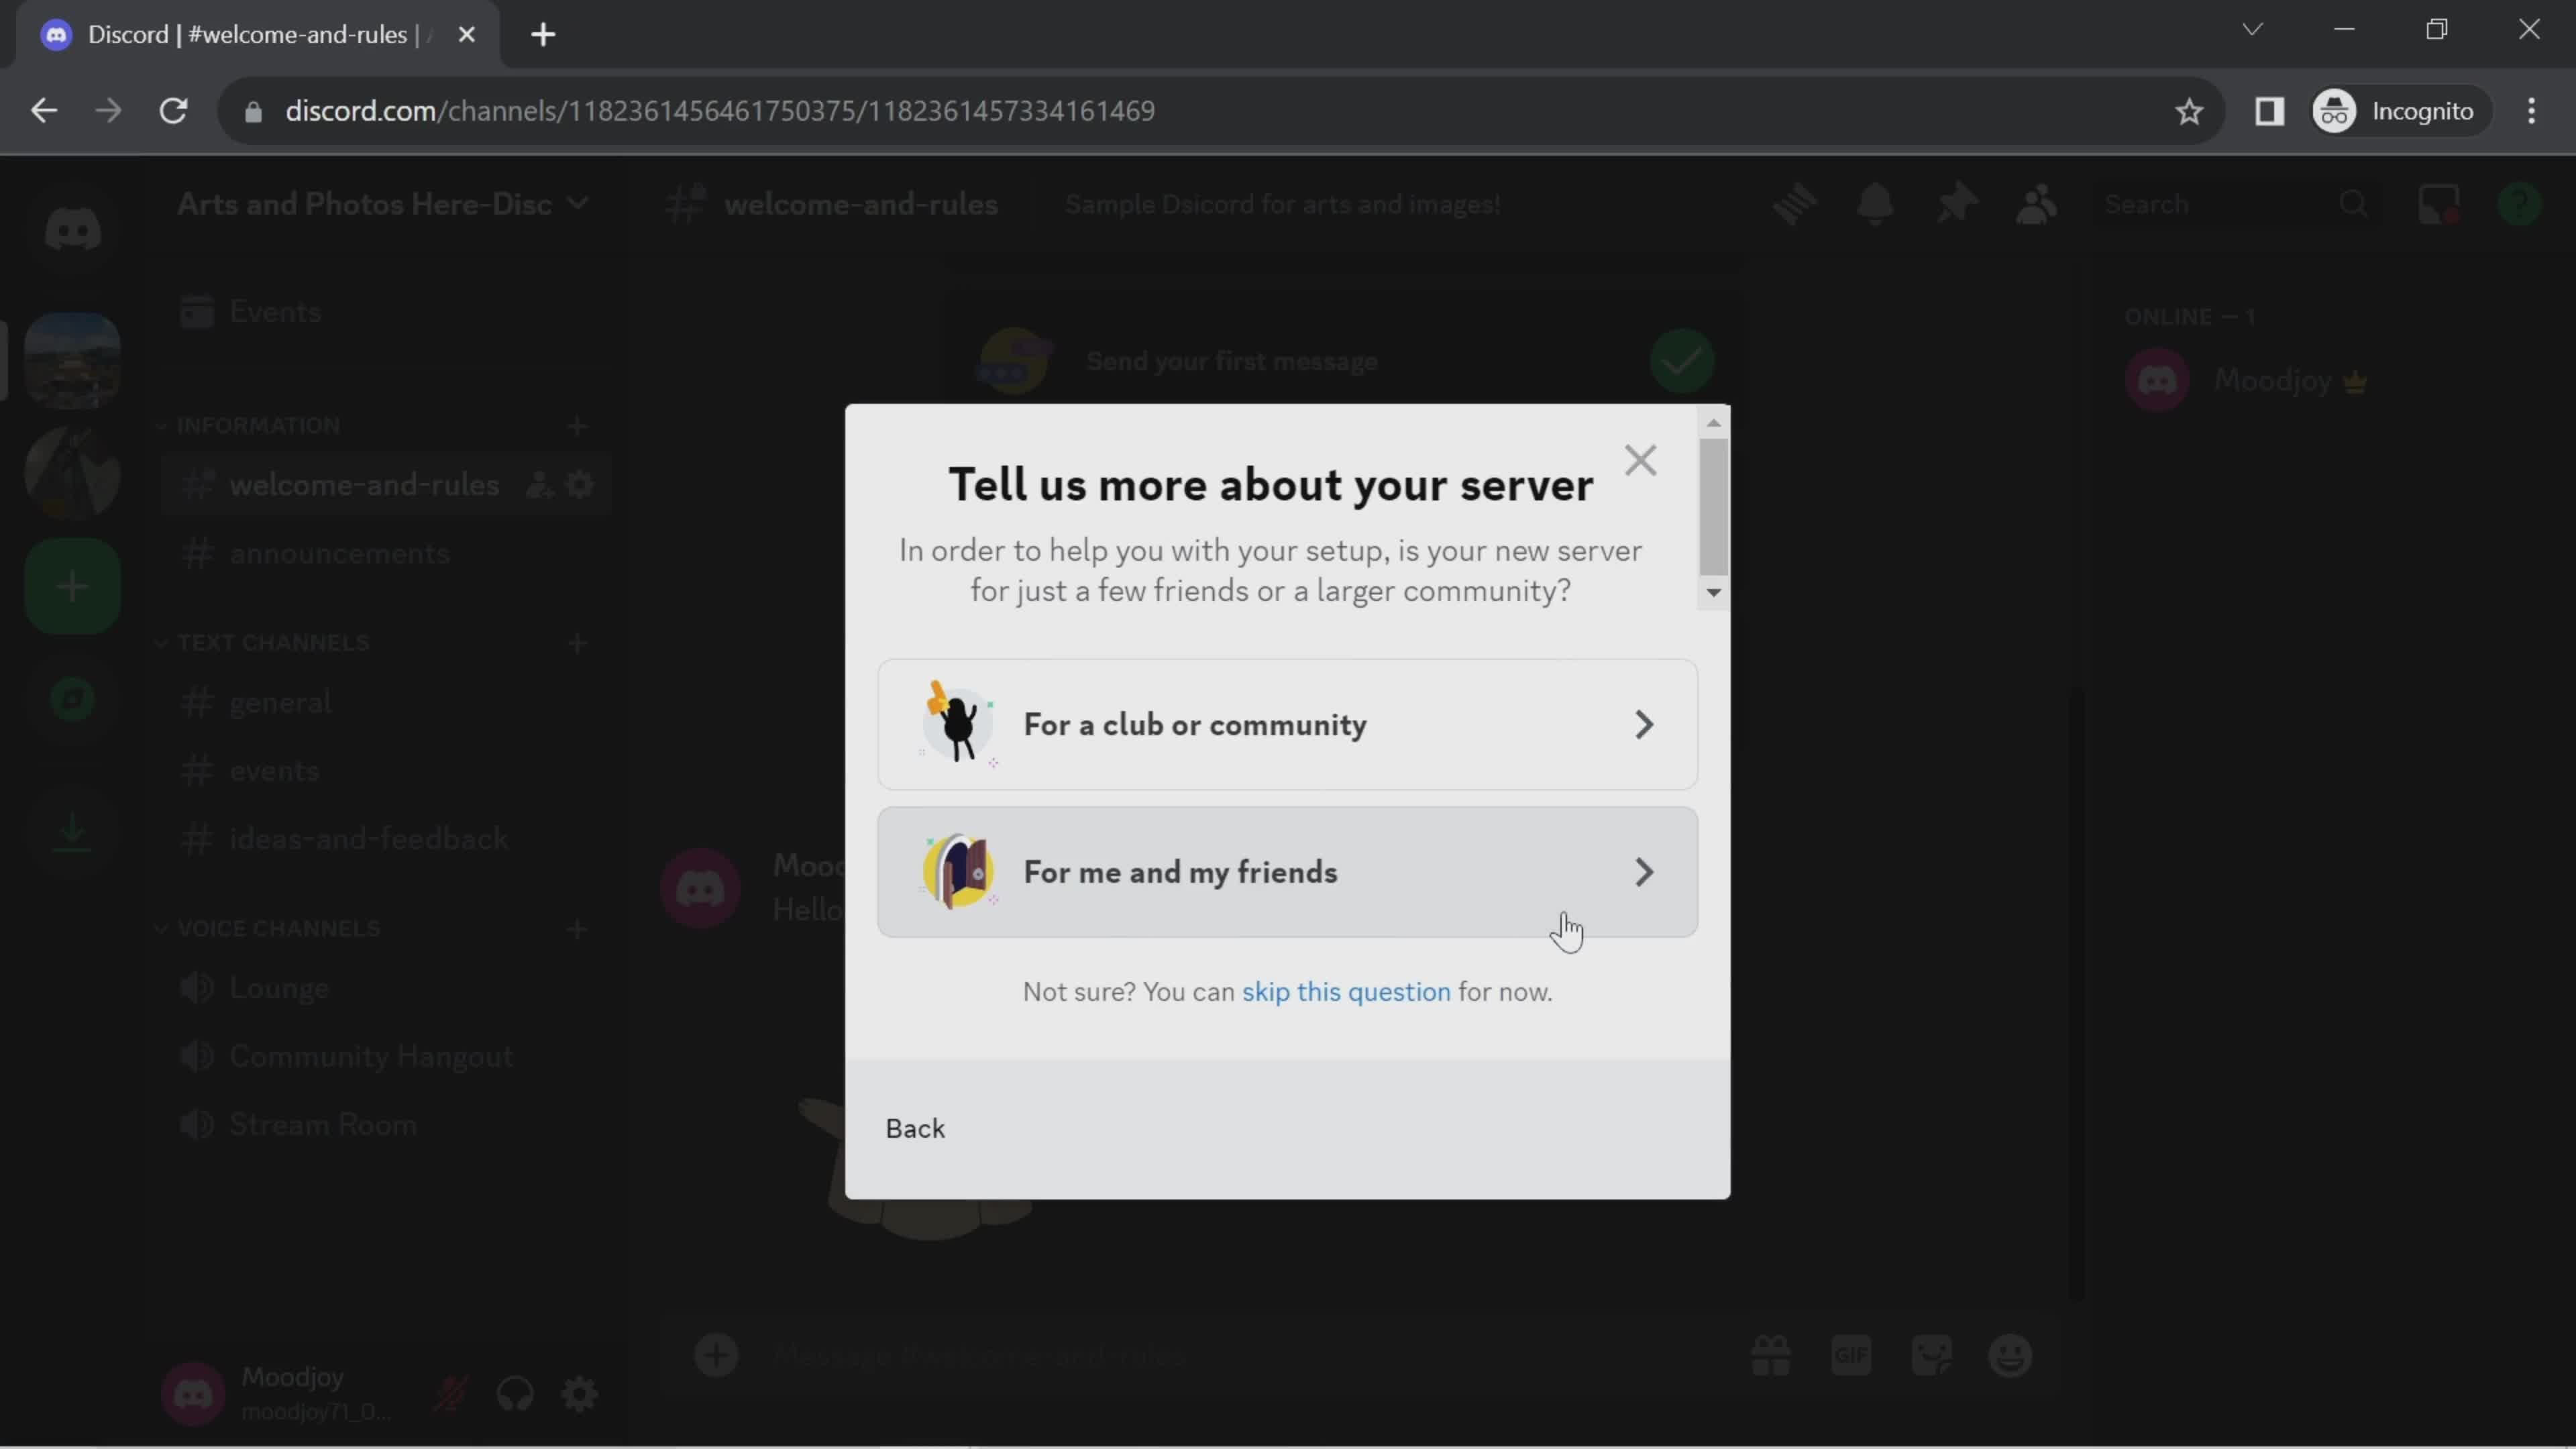Open notification settings bell icon
This screenshot has width=2576, height=1449.
point(1875,204)
